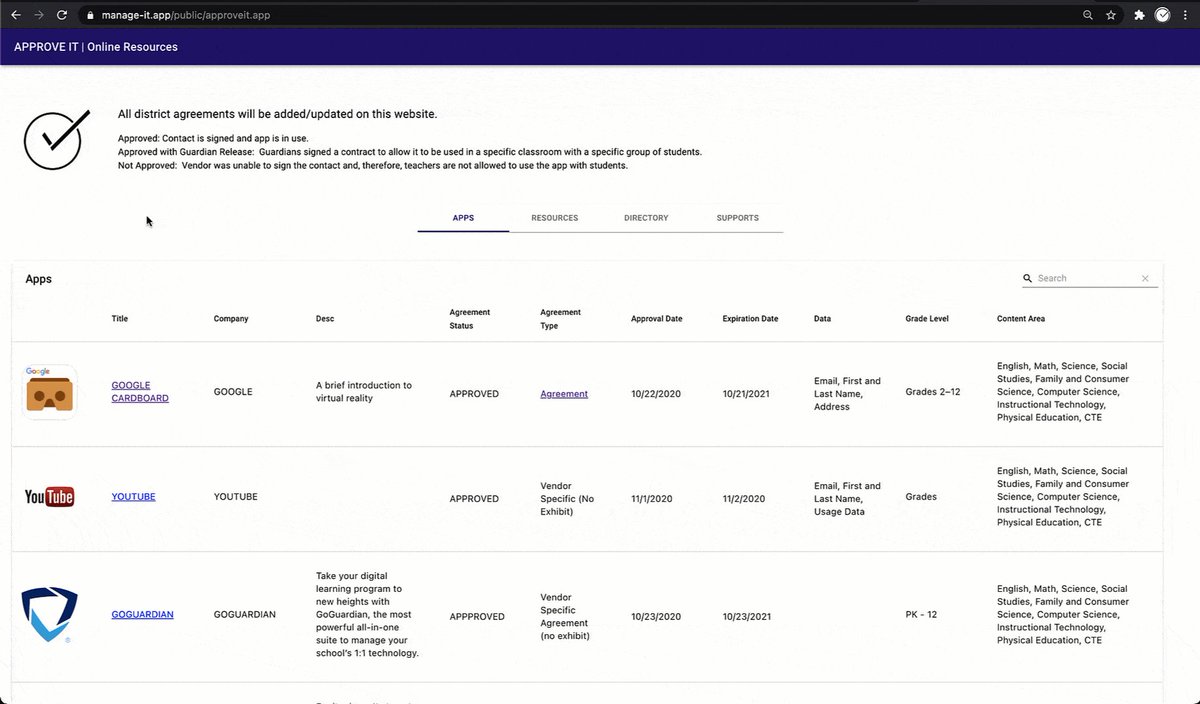Click the YouTube logo thumbnail

49,497
